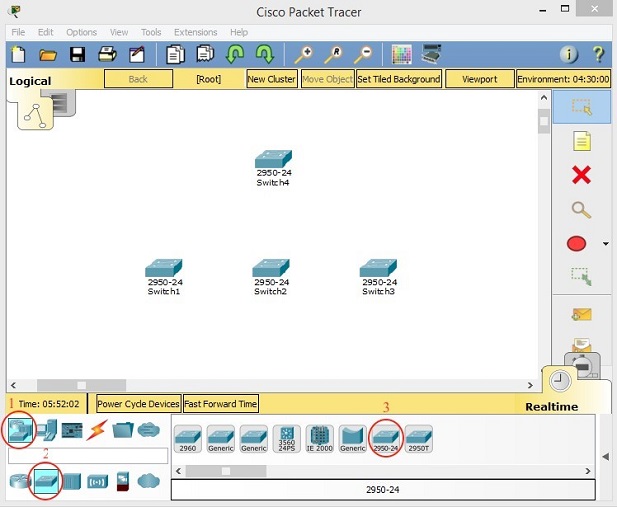The image size is (617, 507).
Task: Open the Activity Wizard icon
Action: click(x=137, y=54)
